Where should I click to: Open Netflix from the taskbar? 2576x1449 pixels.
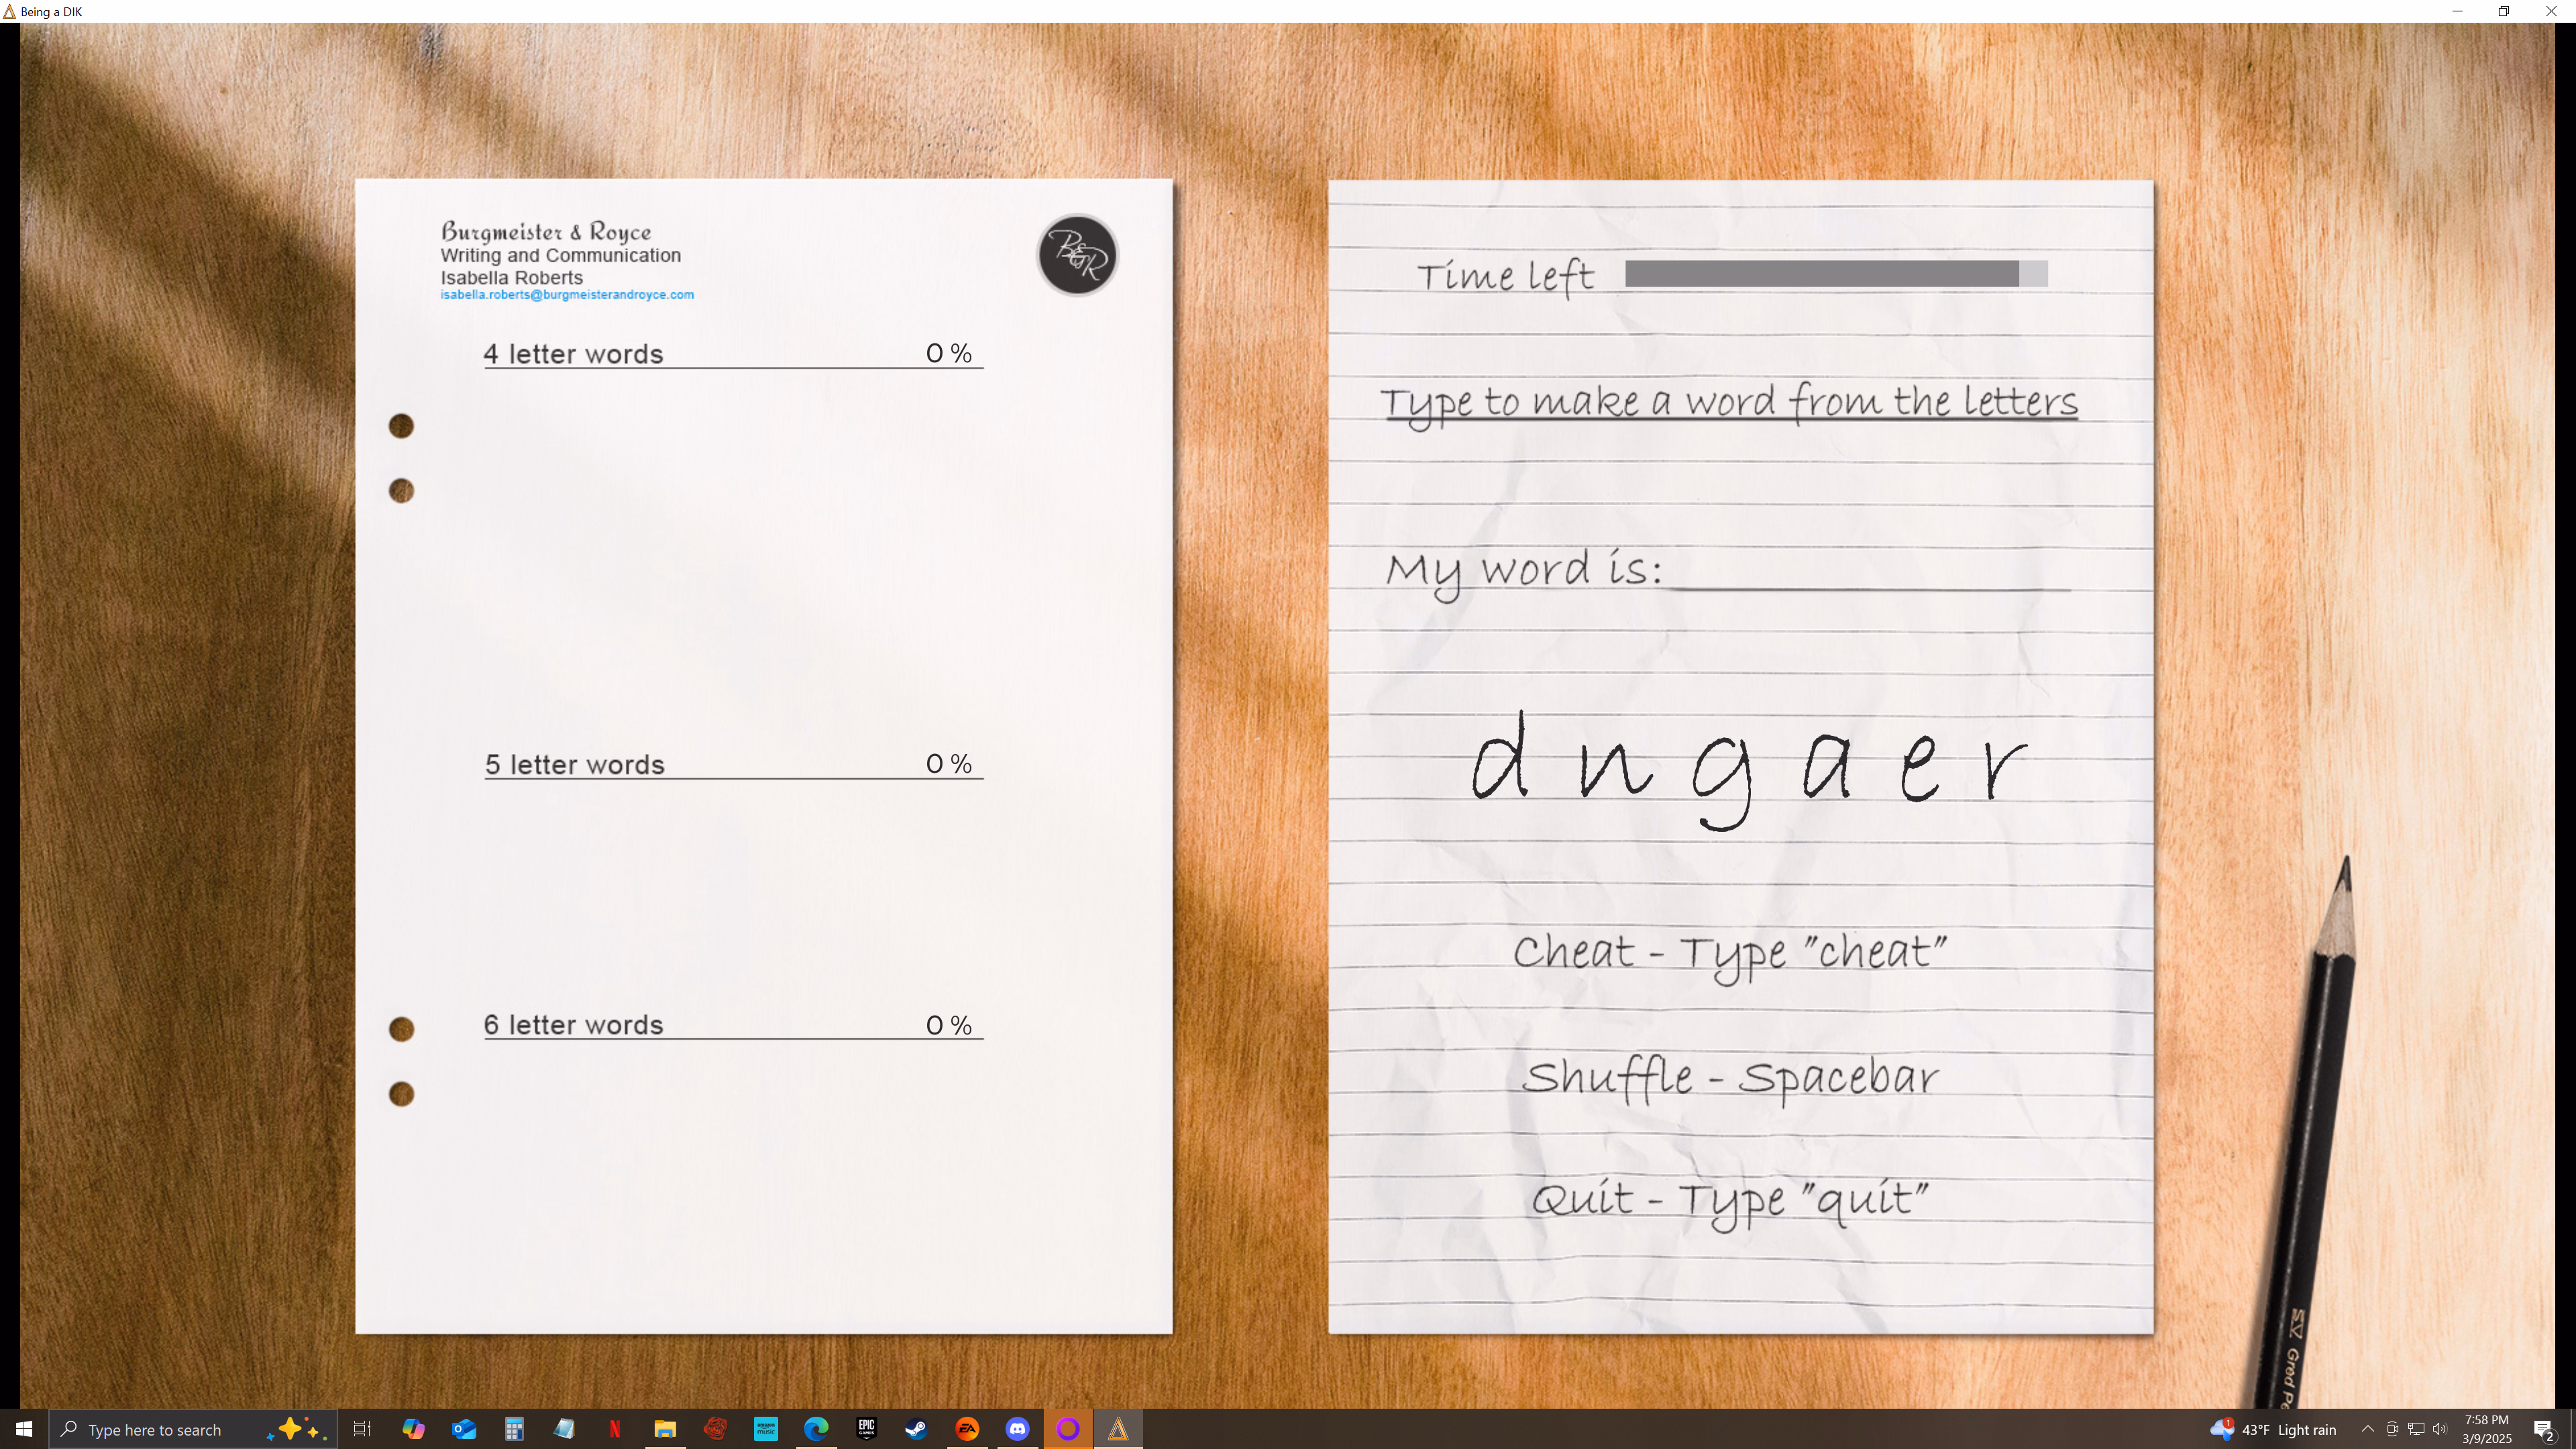coord(615,1429)
